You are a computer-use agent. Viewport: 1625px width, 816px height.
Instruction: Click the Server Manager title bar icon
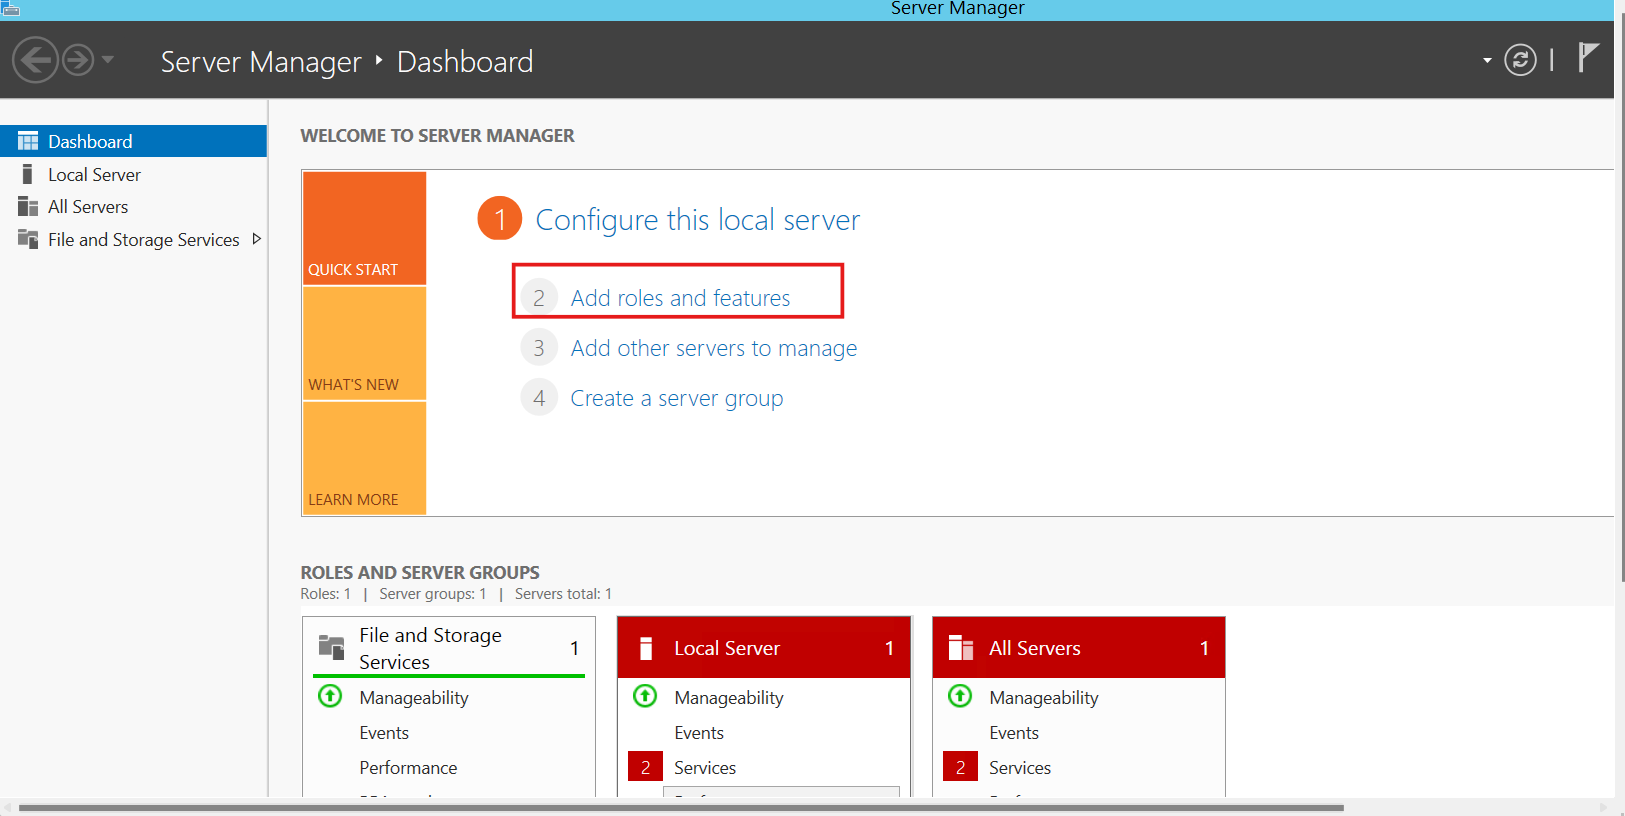pyautogui.click(x=10, y=9)
